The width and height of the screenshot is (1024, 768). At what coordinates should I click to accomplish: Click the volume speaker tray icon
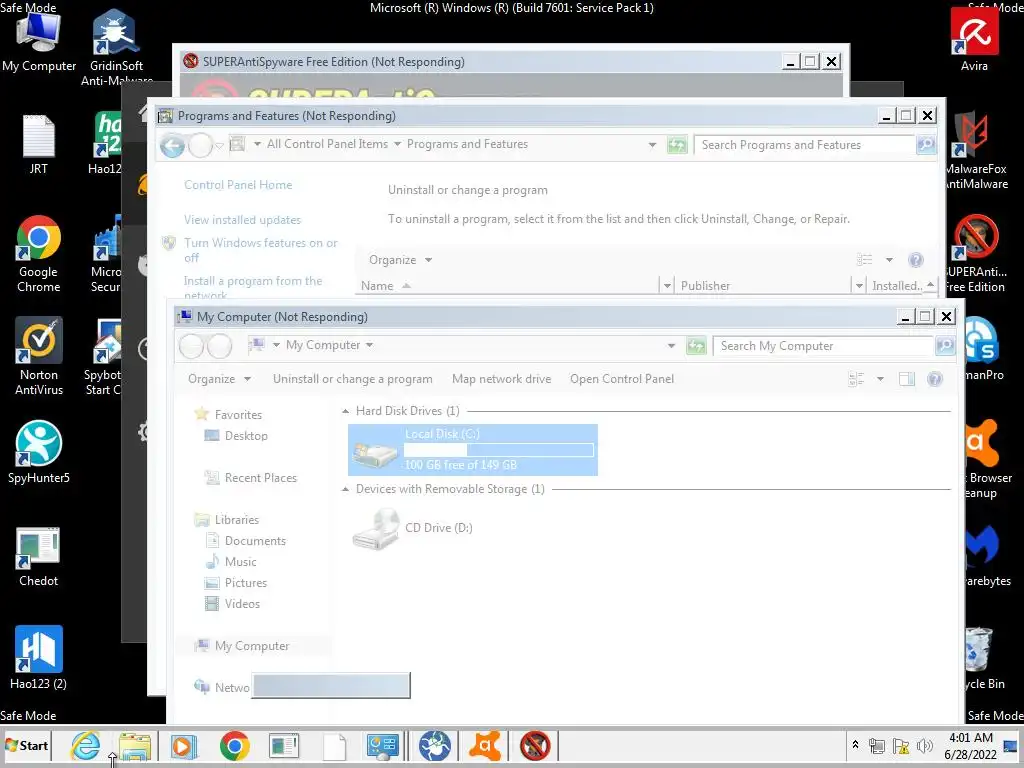(924, 746)
